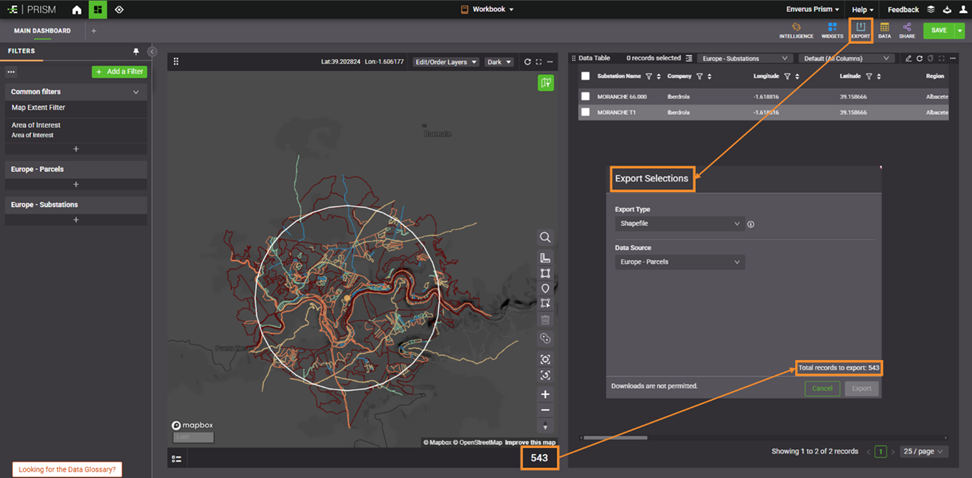Switch to the Main Dashboard tab
Screen dimensions: 972x478
coord(42,30)
